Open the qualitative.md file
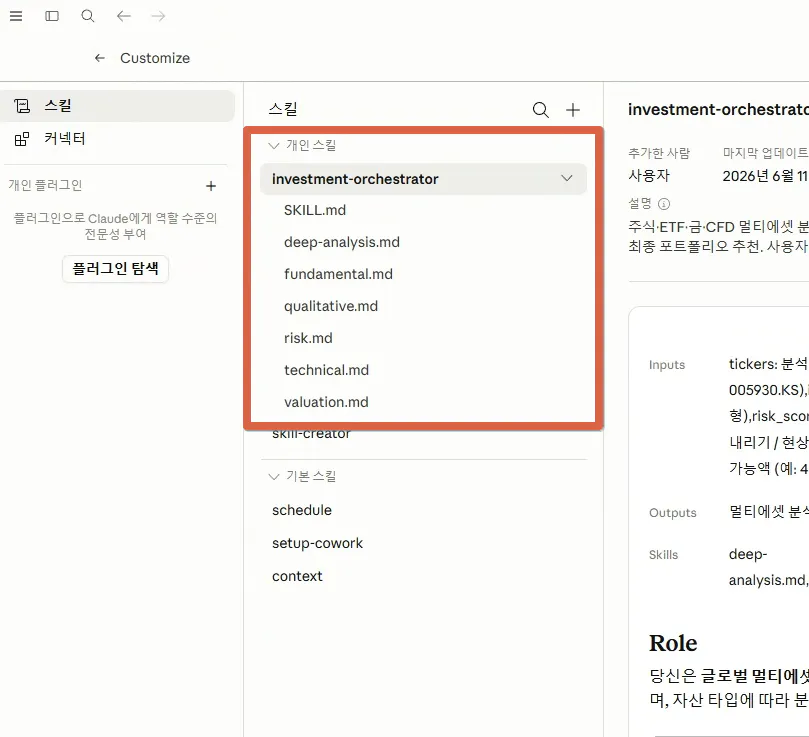The width and height of the screenshot is (809, 737). pos(331,306)
